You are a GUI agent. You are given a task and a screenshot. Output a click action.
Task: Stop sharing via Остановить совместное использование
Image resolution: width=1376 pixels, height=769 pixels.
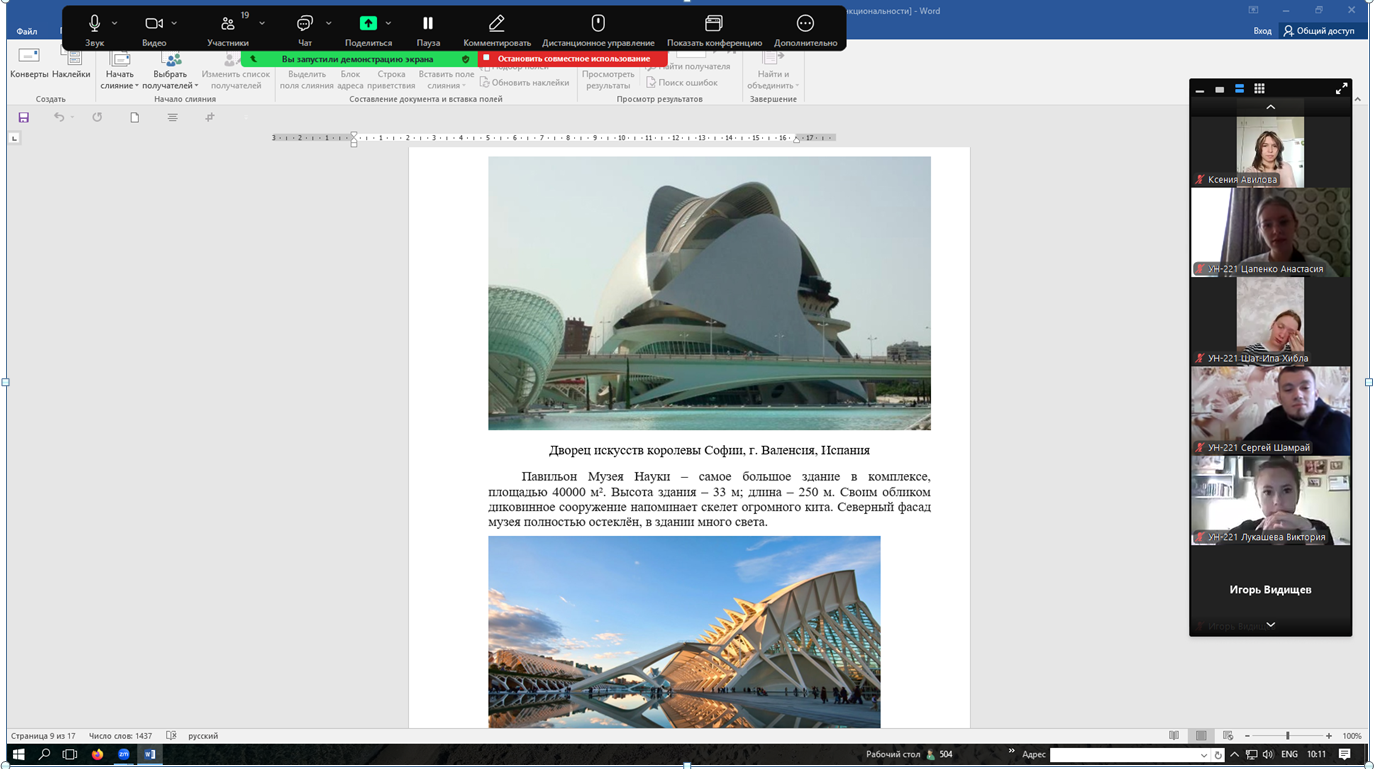click(x=573, y=59)
